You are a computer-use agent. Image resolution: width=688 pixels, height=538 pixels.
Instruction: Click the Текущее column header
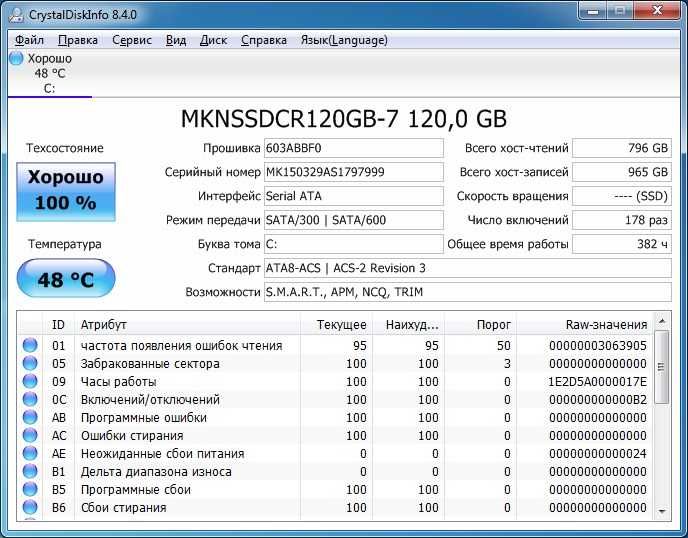pos(336,325)
